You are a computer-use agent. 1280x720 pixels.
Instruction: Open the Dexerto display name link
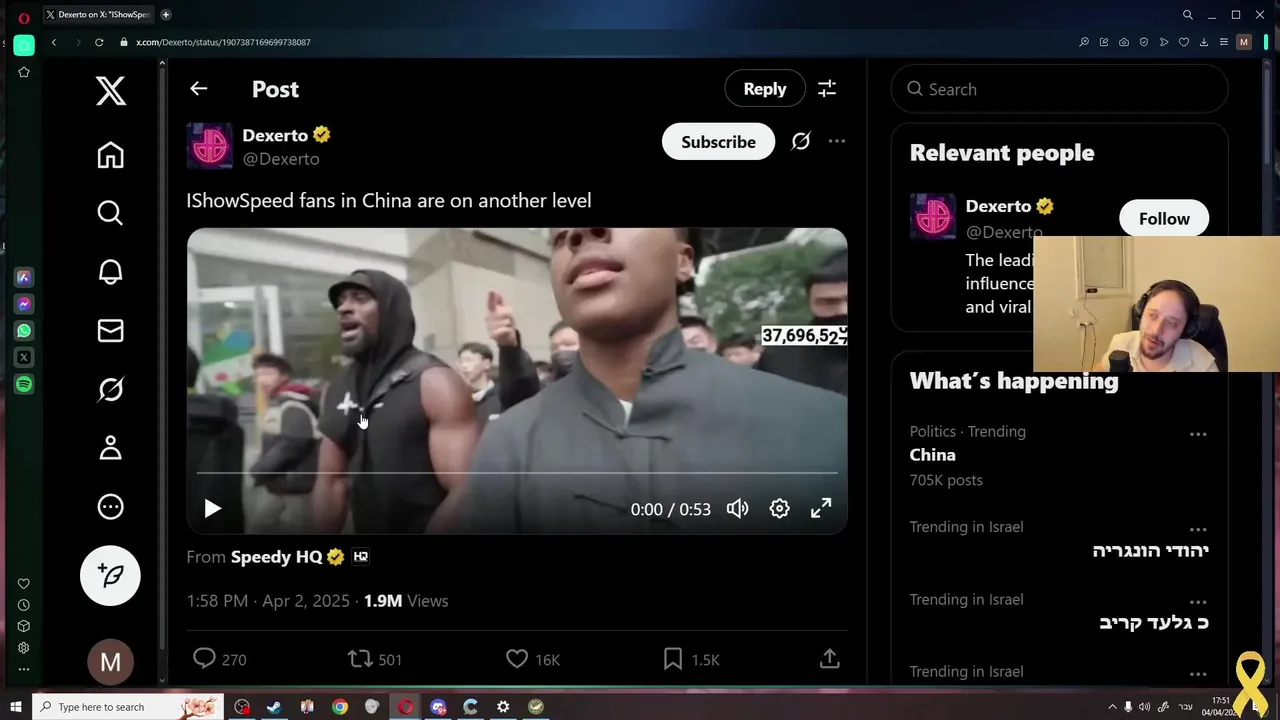[275, 135]
